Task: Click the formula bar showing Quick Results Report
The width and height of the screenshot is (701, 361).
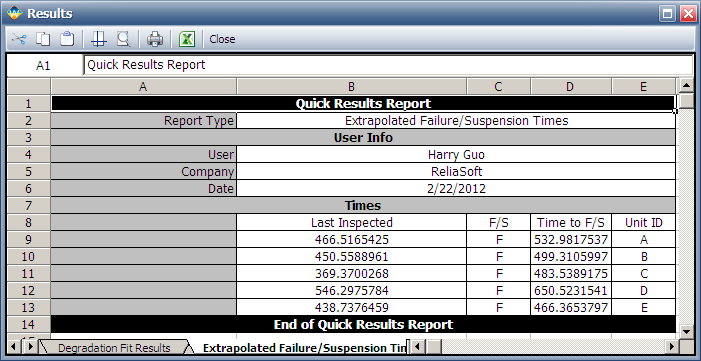Action: click(388, 65)
